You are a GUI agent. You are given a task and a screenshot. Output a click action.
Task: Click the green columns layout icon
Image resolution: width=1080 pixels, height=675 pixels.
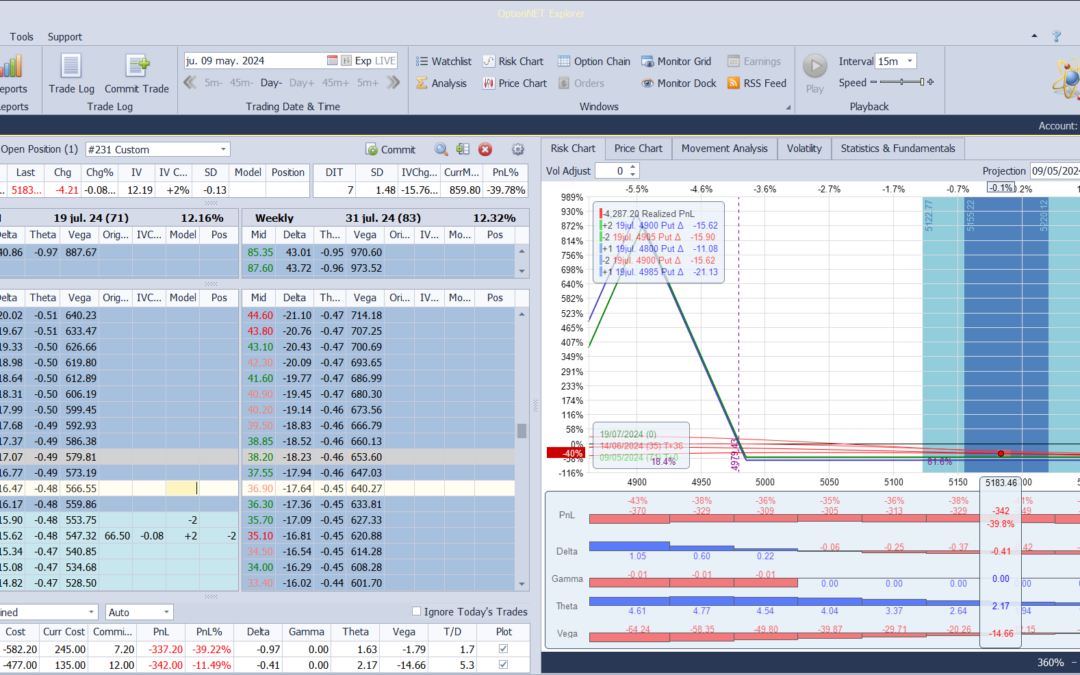463,149
